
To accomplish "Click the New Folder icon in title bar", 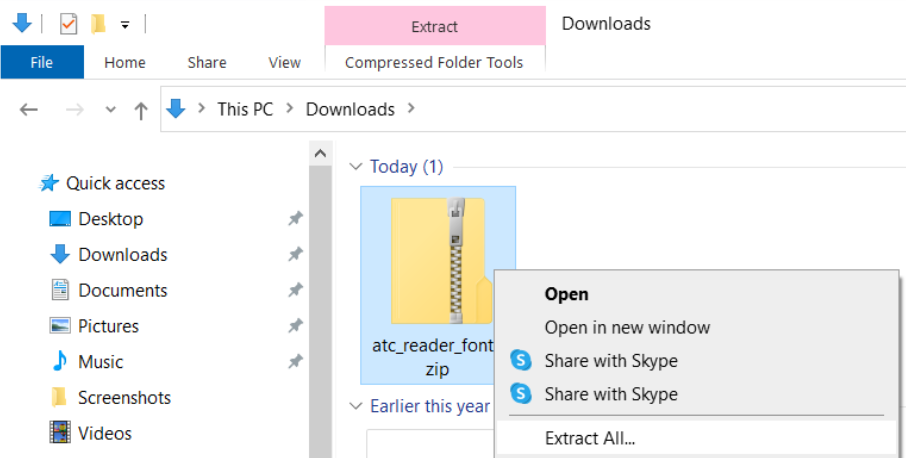I will click(98, 23).
